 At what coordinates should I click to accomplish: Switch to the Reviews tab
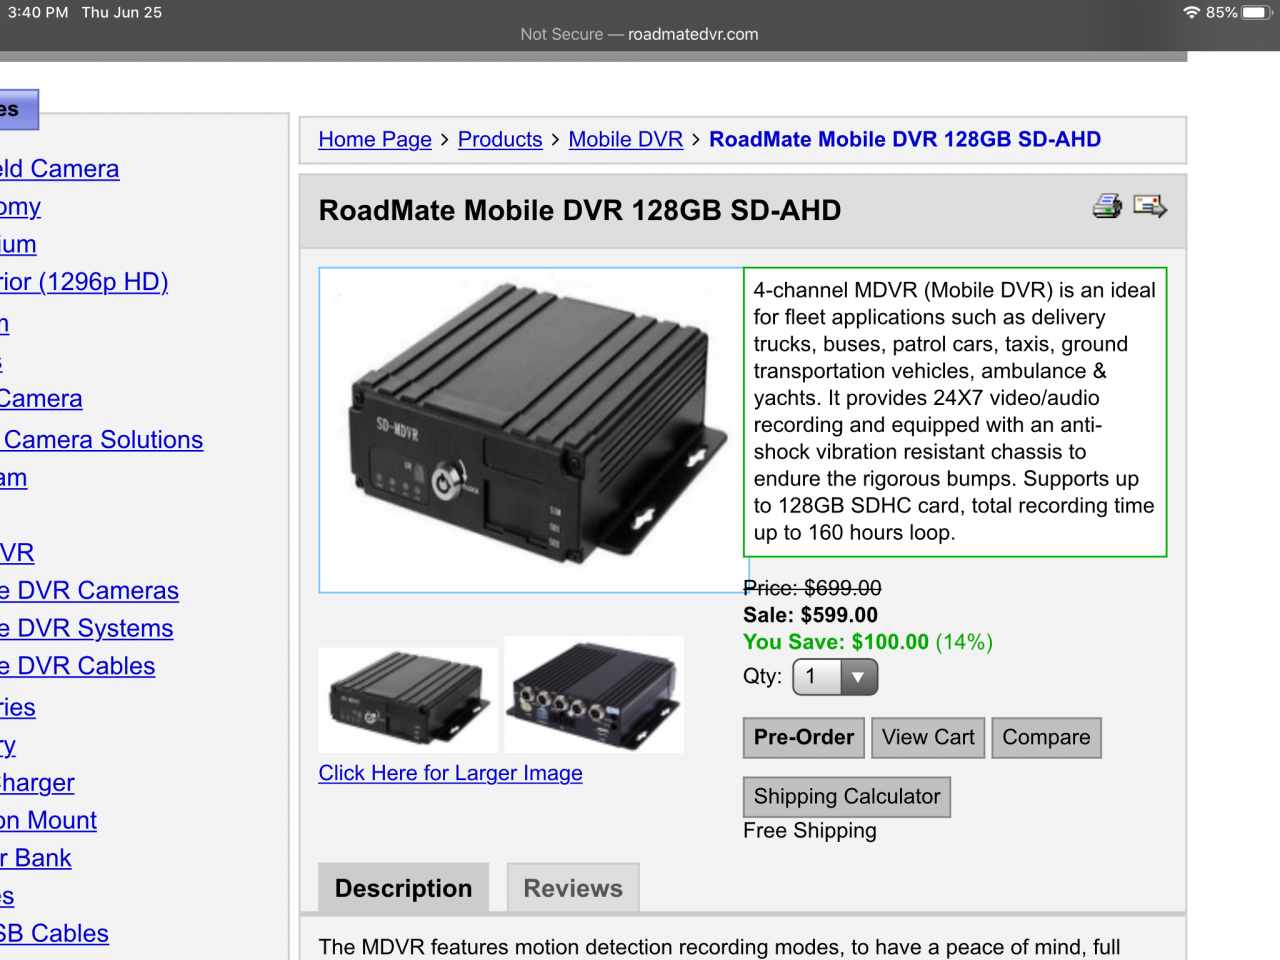click(x=573, y=888)
